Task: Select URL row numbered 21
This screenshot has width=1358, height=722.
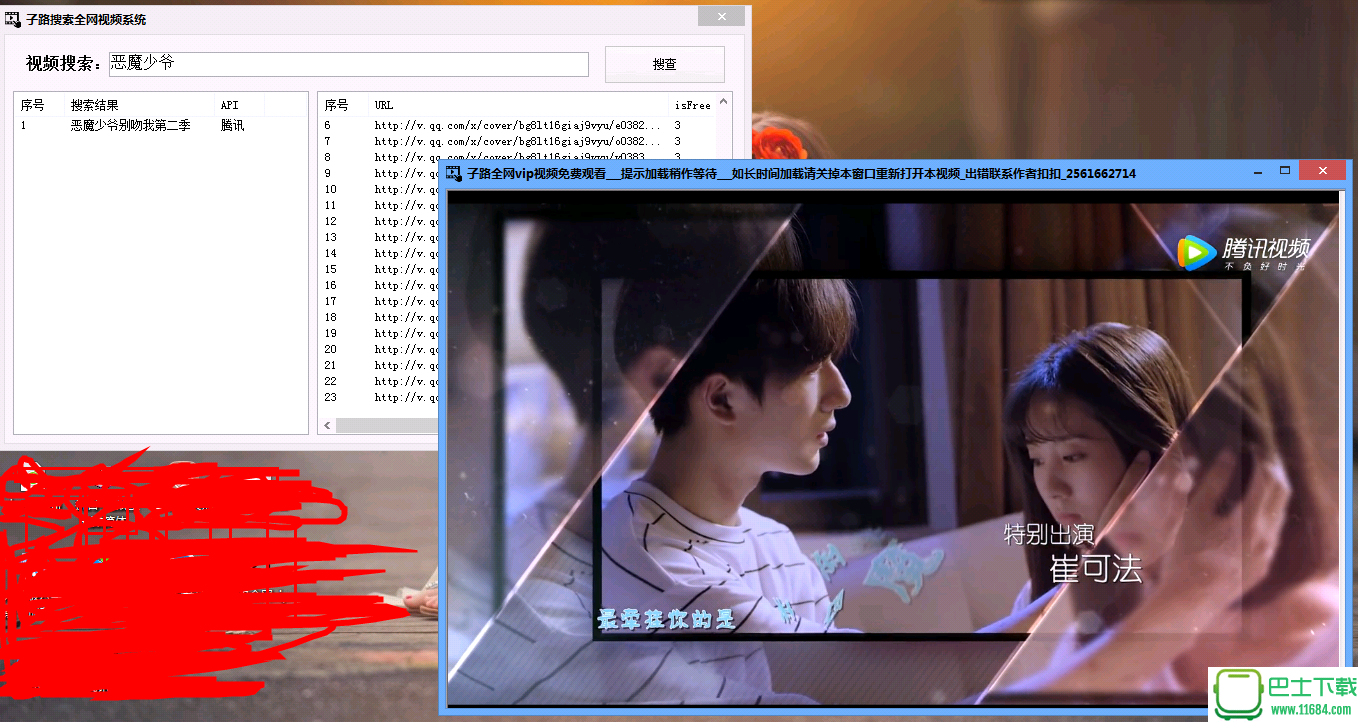Action: 379,365
